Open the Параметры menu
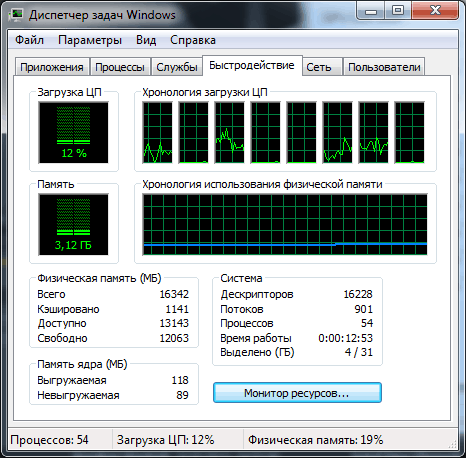 [90, 40]
